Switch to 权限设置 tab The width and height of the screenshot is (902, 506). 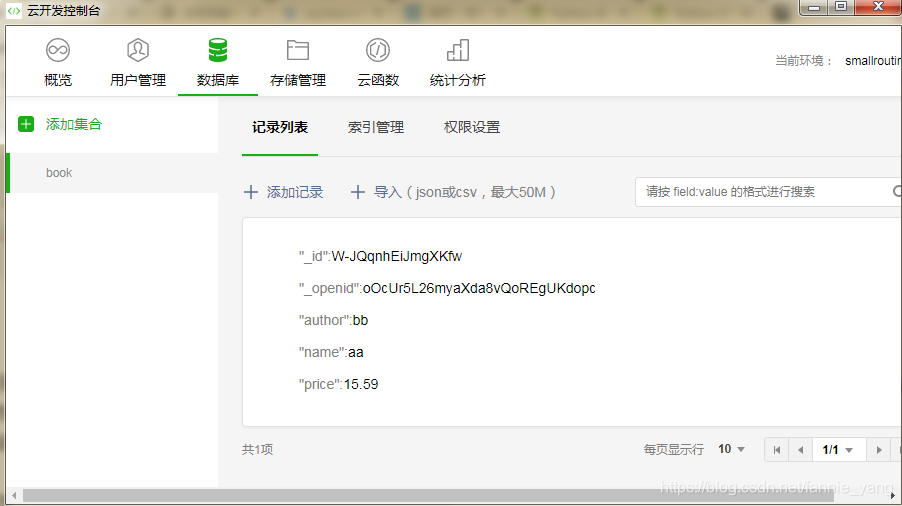(x=472, y=127)
